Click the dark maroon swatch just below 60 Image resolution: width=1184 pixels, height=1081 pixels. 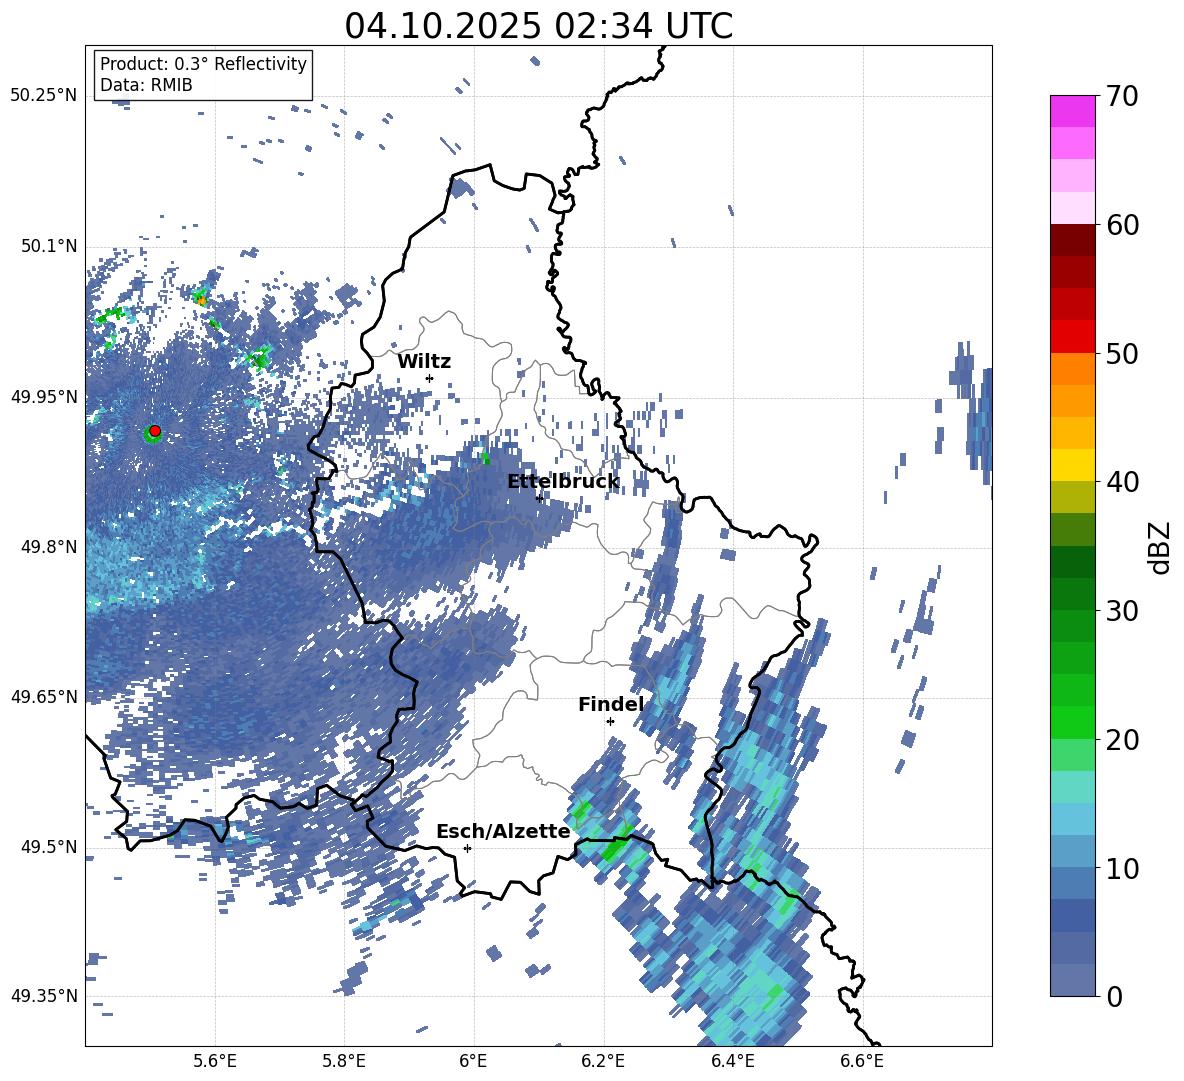click(x=1072, y=240)
